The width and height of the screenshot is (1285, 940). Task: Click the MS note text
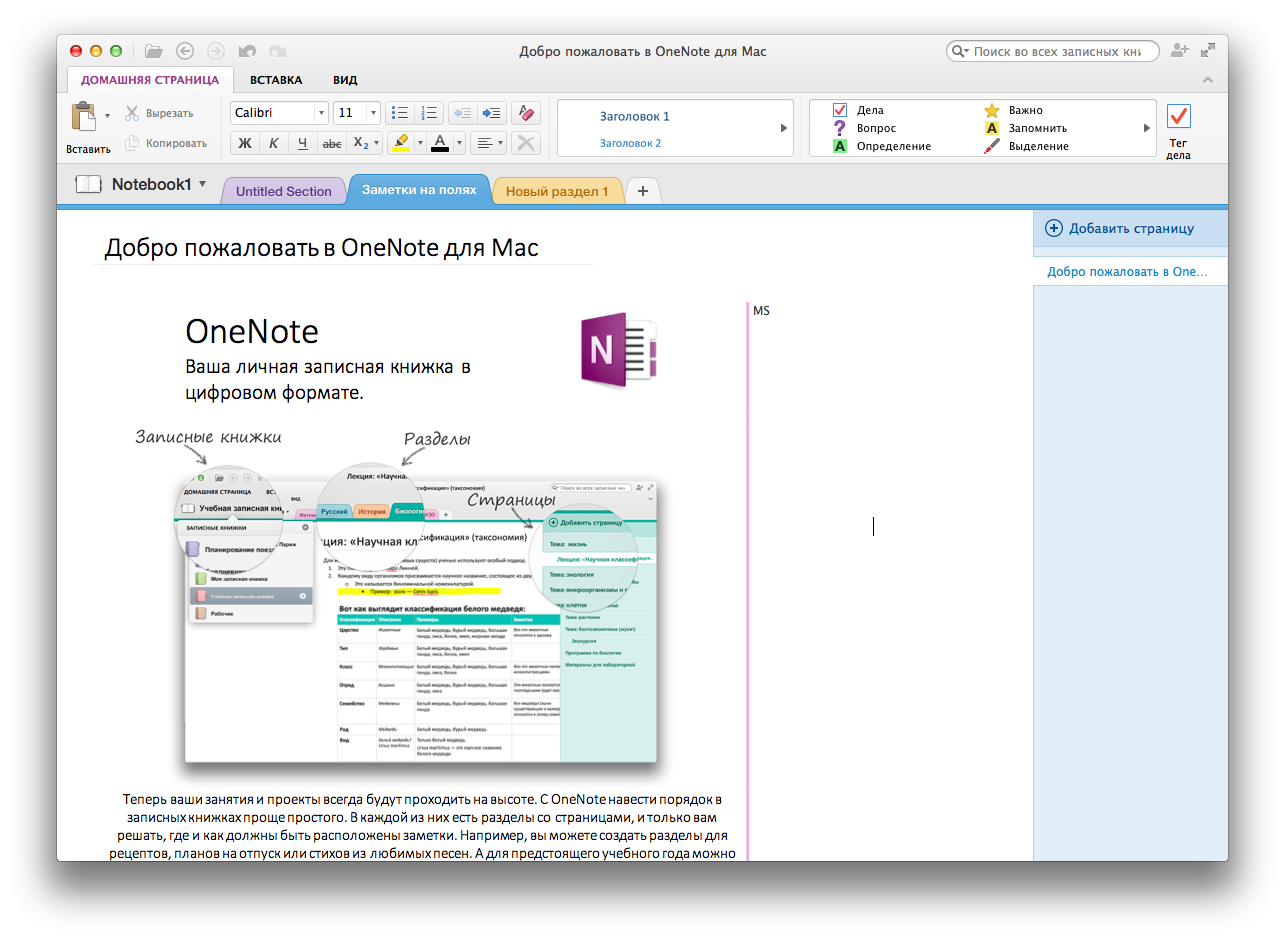(761, 311)
